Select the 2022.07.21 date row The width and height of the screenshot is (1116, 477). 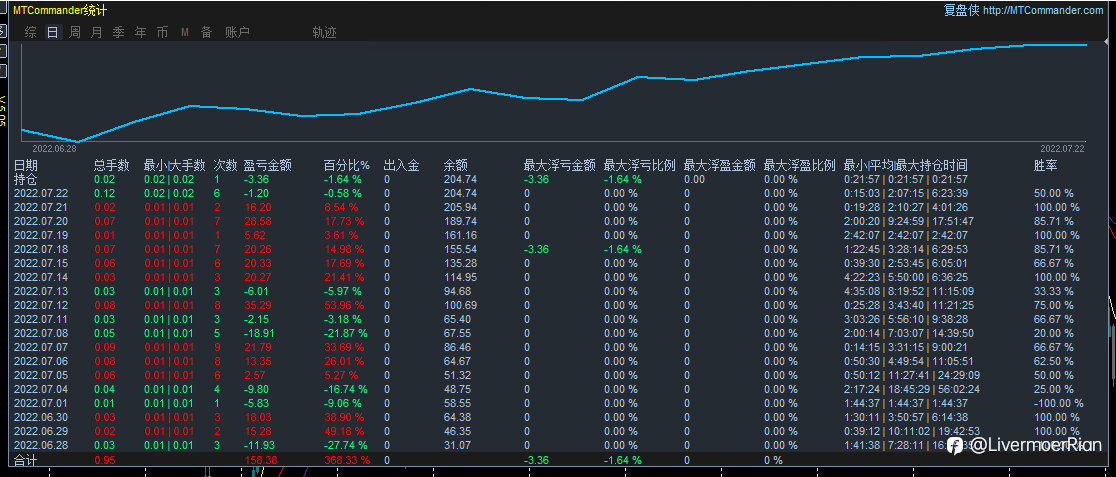(x=41, y=207)
